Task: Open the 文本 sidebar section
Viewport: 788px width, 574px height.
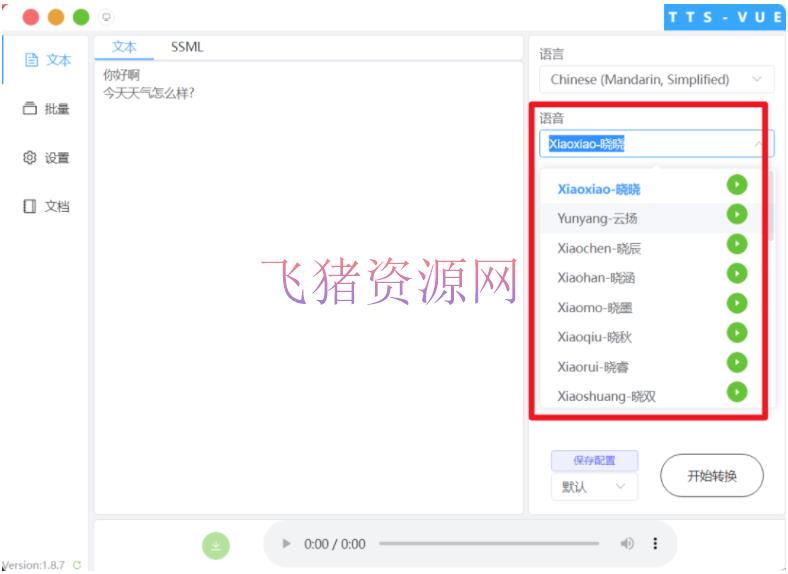Action: tap(48, 60)
